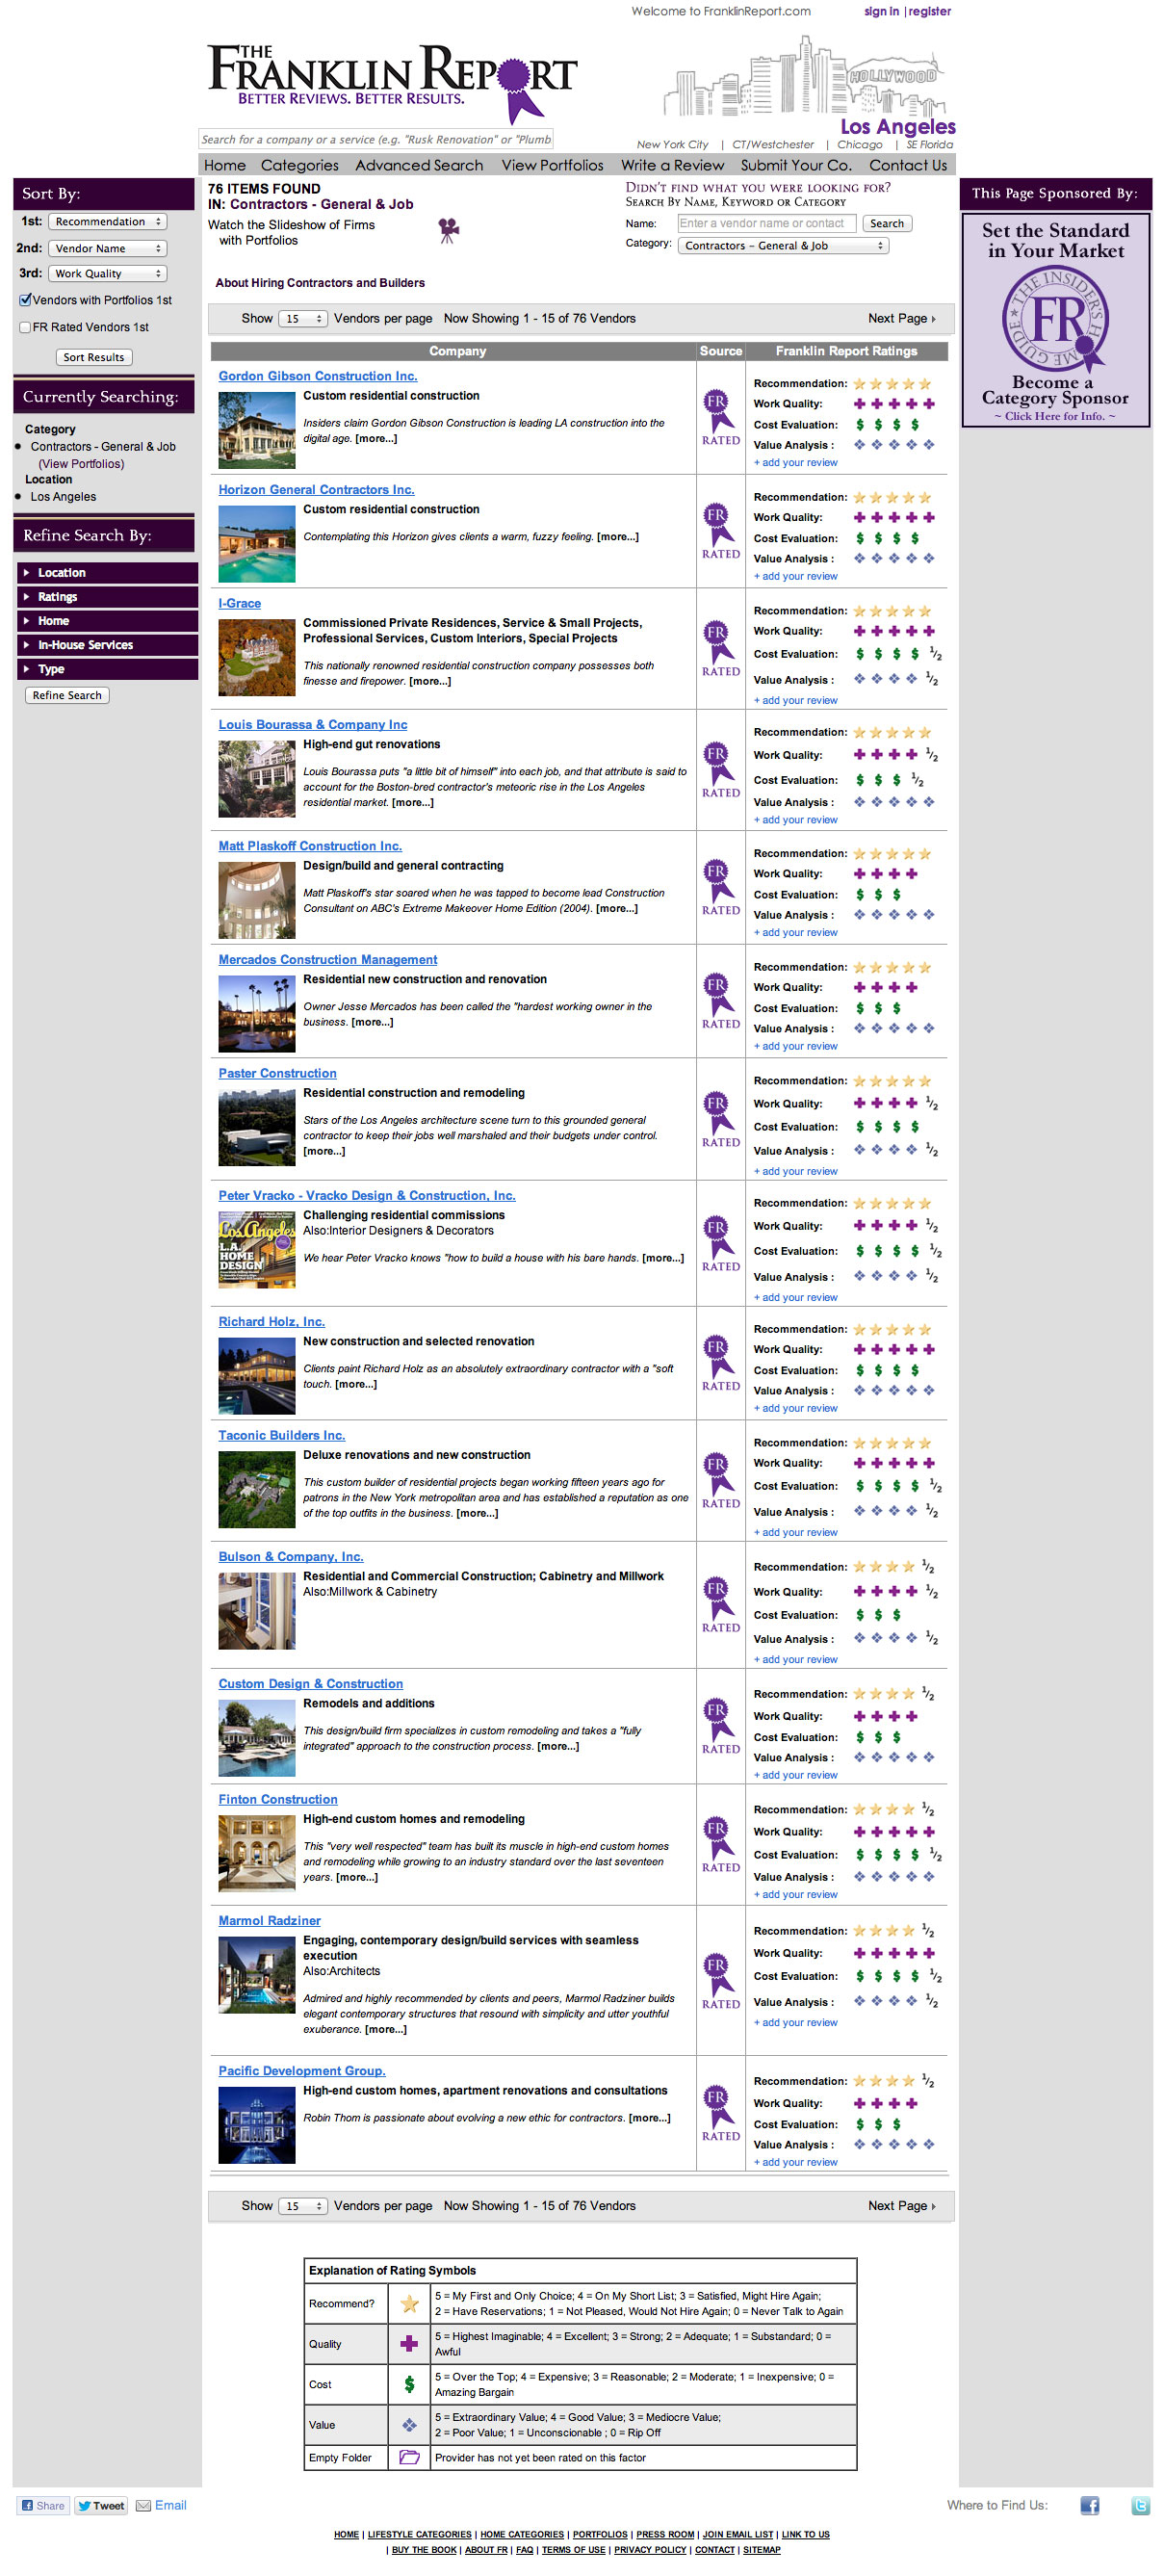Open Advanced Search in navigation bar
1164x2576 pixels.
[x=418, y=165]
